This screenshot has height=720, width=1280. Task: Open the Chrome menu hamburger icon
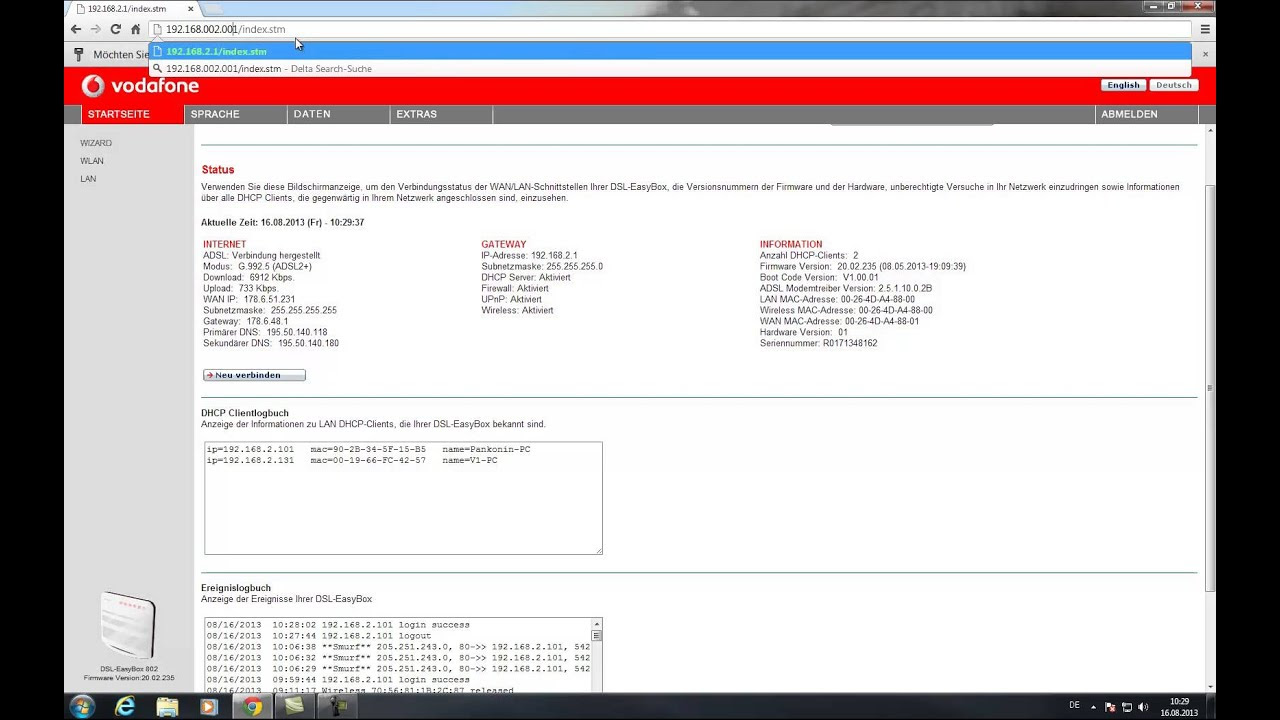point(1205,29)
